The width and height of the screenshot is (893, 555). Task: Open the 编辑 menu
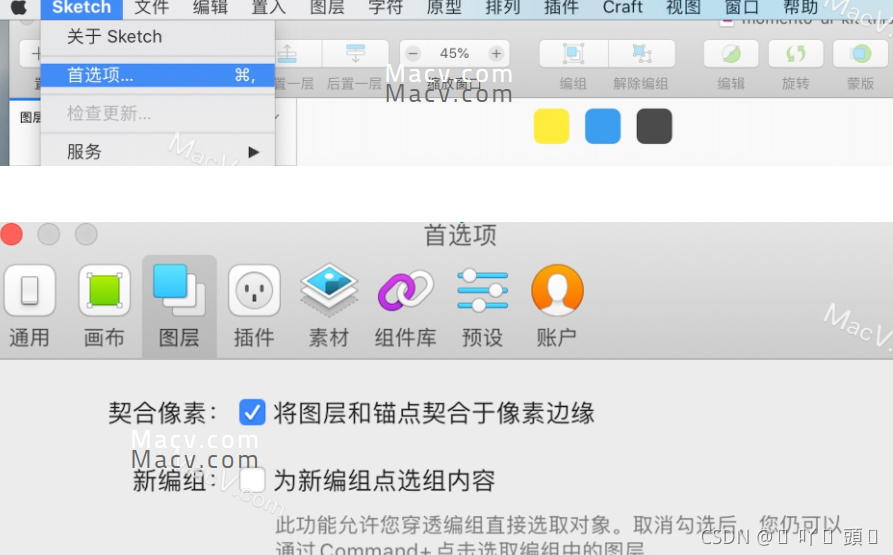point(210,7)
